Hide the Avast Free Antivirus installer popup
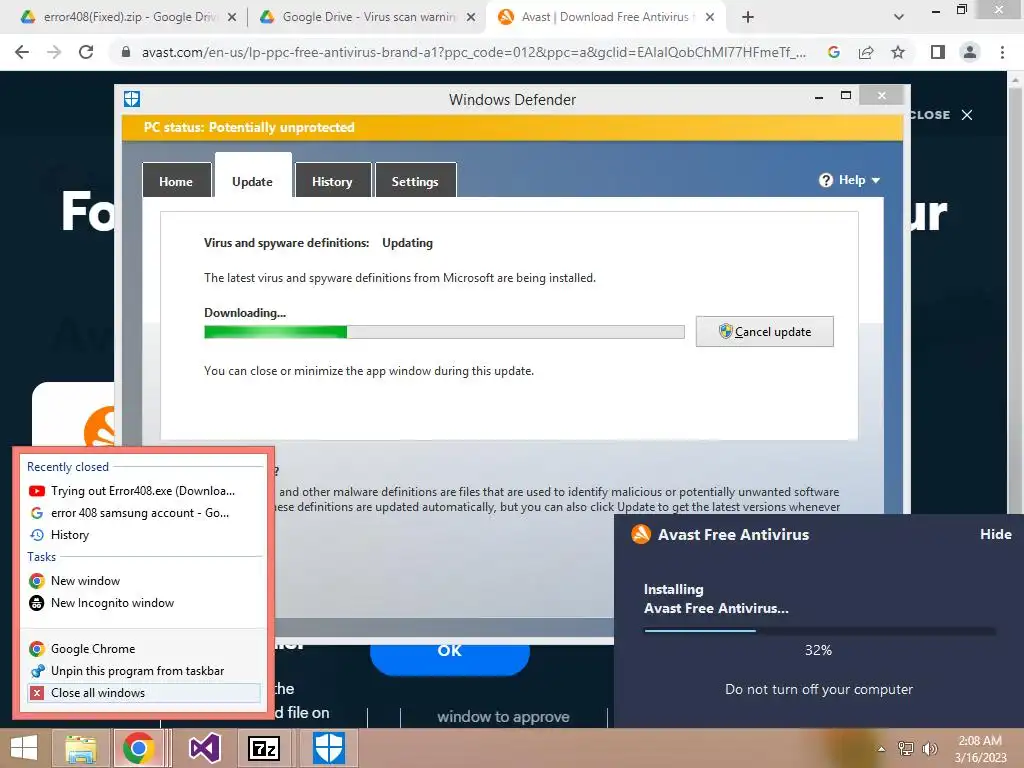This screenshot has height=768, width=1024. 995,534
